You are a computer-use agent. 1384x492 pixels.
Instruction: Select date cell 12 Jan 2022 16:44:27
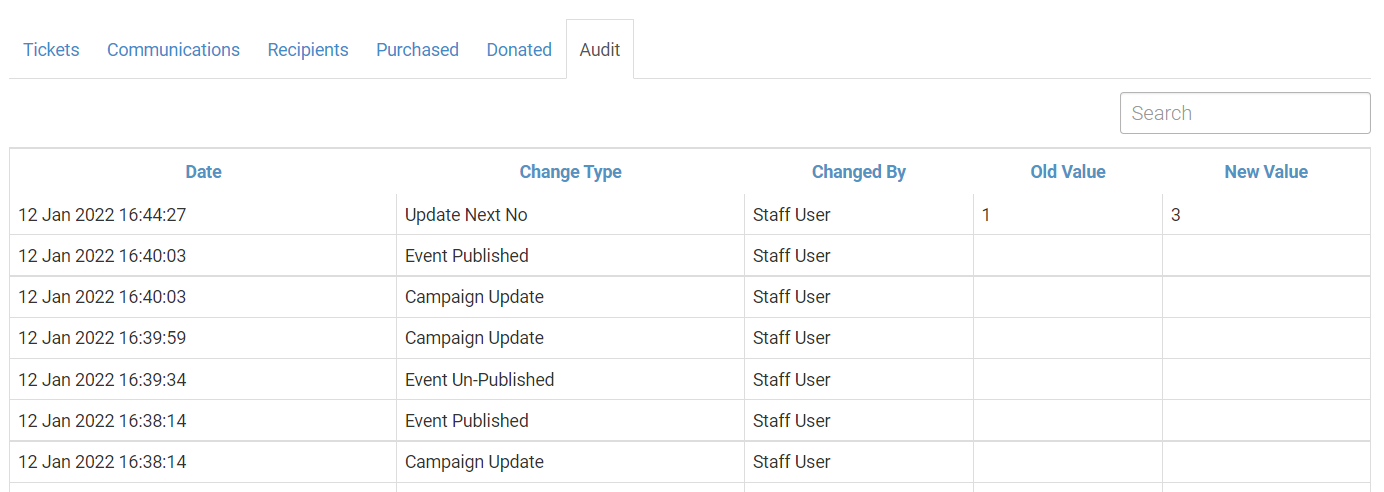click(203, 215)
